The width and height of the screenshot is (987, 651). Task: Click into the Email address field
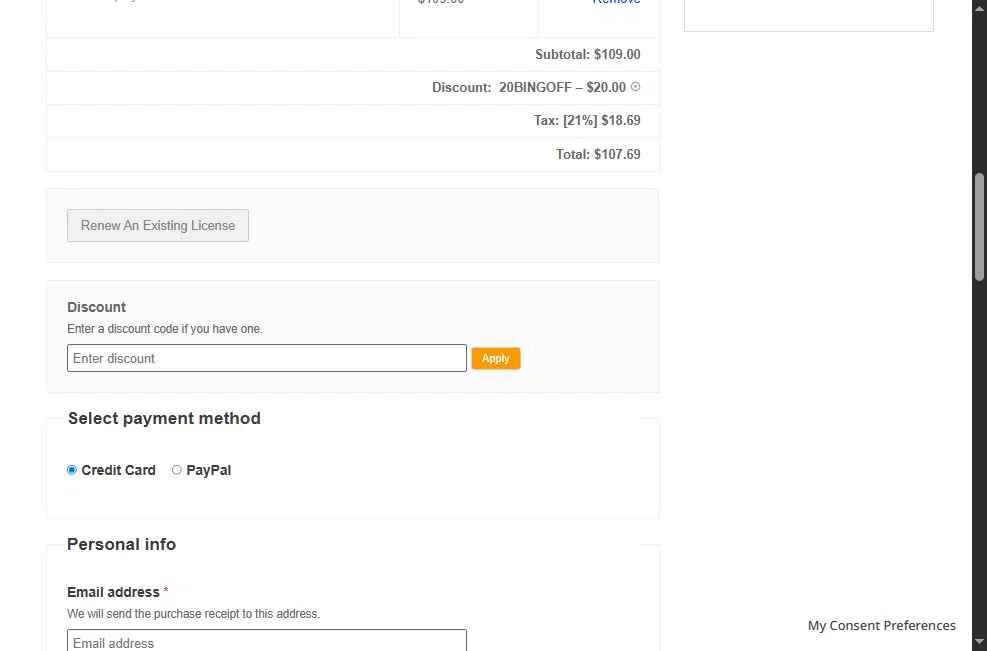(267, 640)
